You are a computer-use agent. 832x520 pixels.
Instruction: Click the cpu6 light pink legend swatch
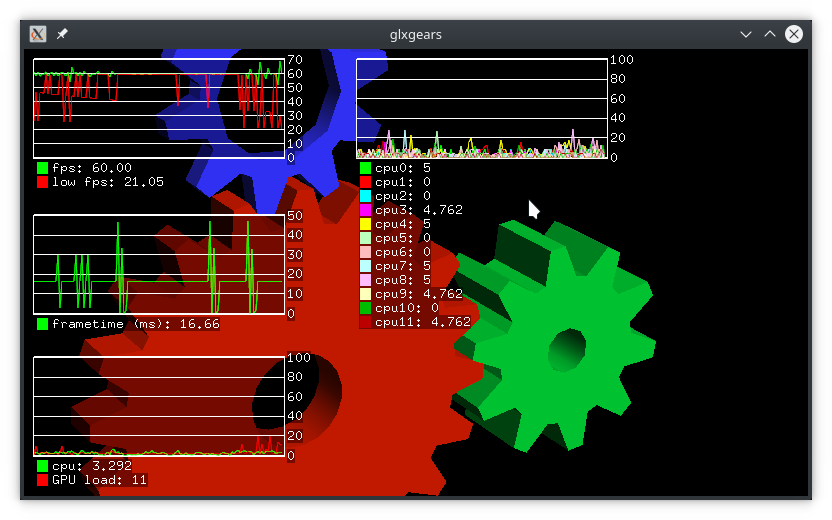366,252
